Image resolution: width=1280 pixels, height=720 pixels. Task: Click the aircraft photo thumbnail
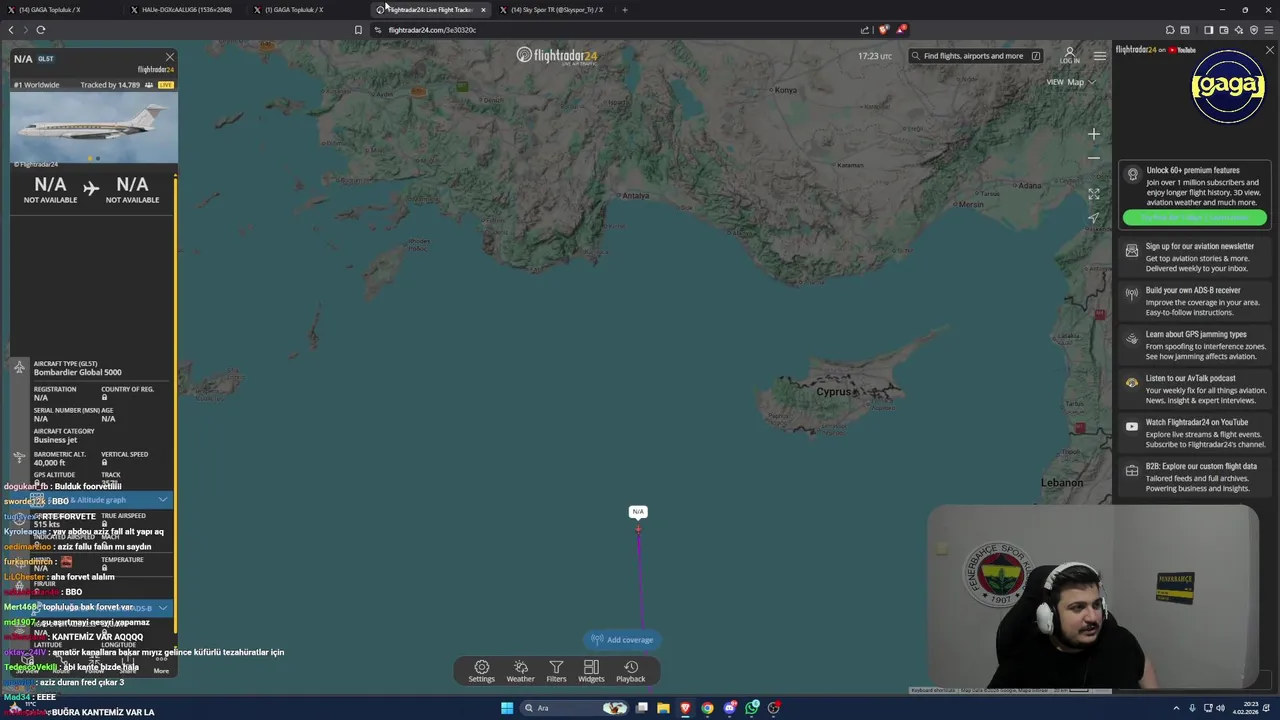click(x=94, y=128)
